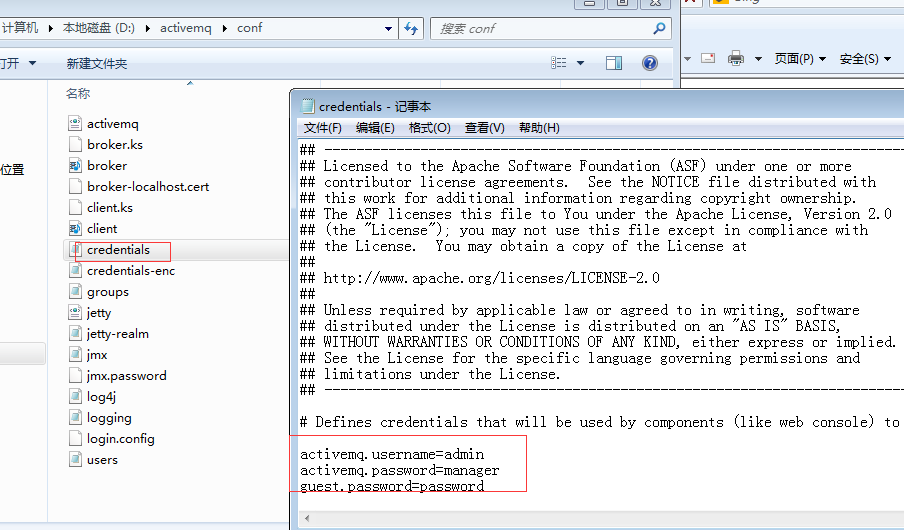Click the activemq.password=manager line
Screen dimensions: 904x530
pos(400,471)
